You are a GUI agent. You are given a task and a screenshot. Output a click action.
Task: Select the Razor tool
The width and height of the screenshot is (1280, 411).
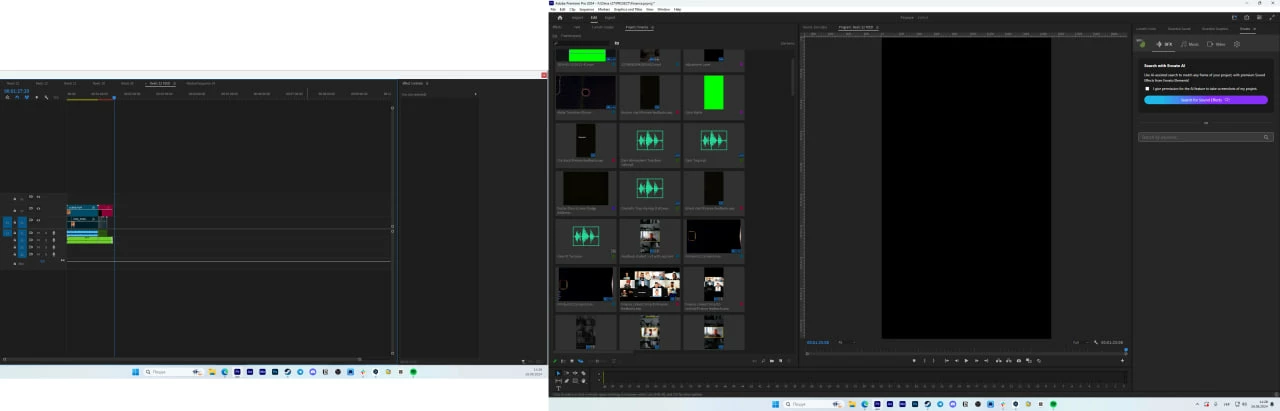click(x=584, y=373)
